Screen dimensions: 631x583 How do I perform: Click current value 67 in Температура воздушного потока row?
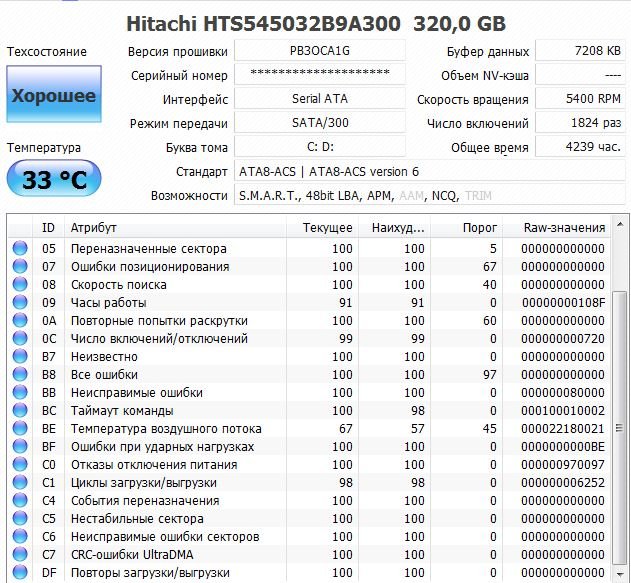[x=346, y=428]
